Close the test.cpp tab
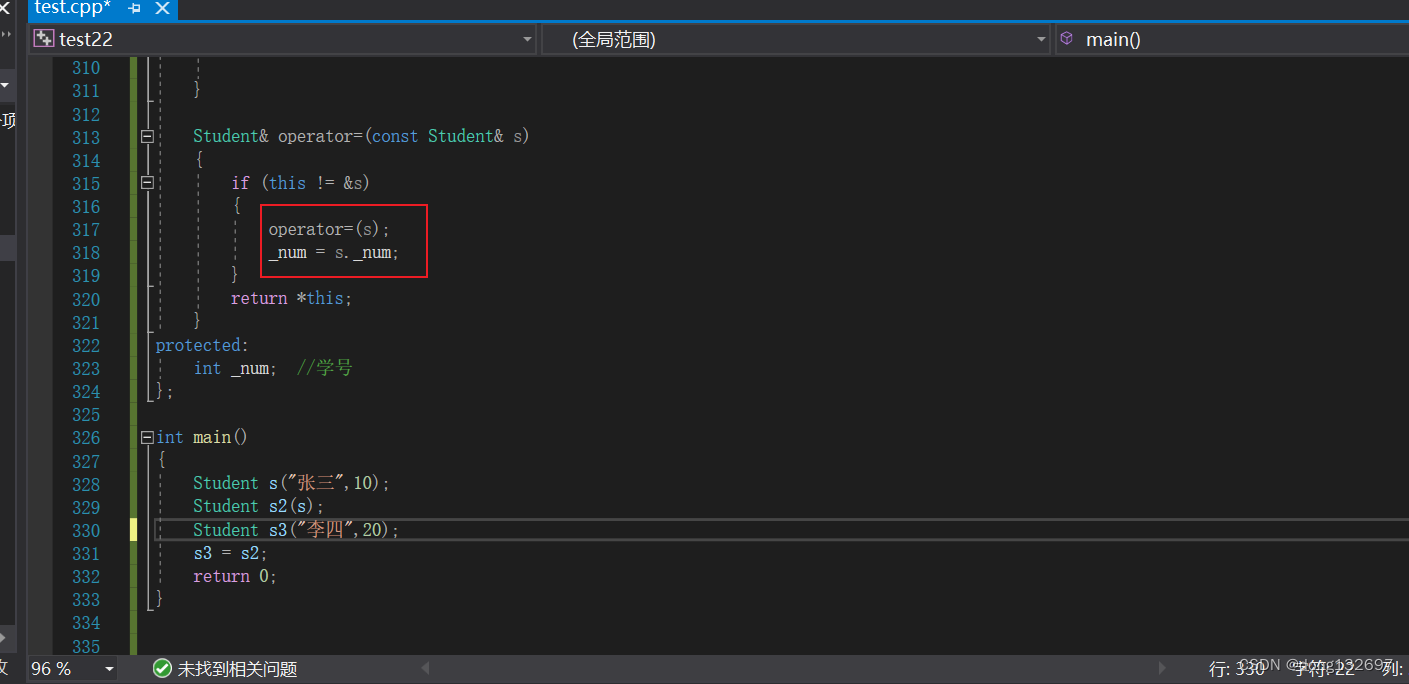The image size is (1409, 684). click(x=162, y=9)
